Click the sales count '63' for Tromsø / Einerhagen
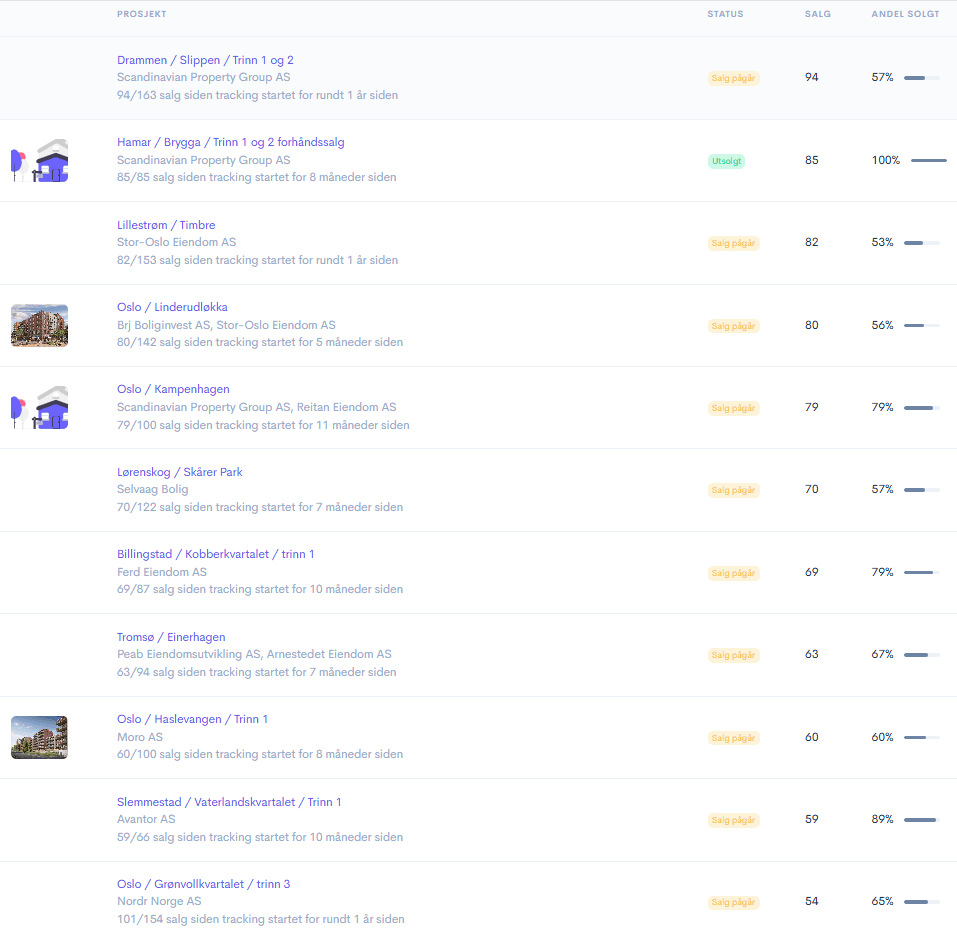 point(812,654)
